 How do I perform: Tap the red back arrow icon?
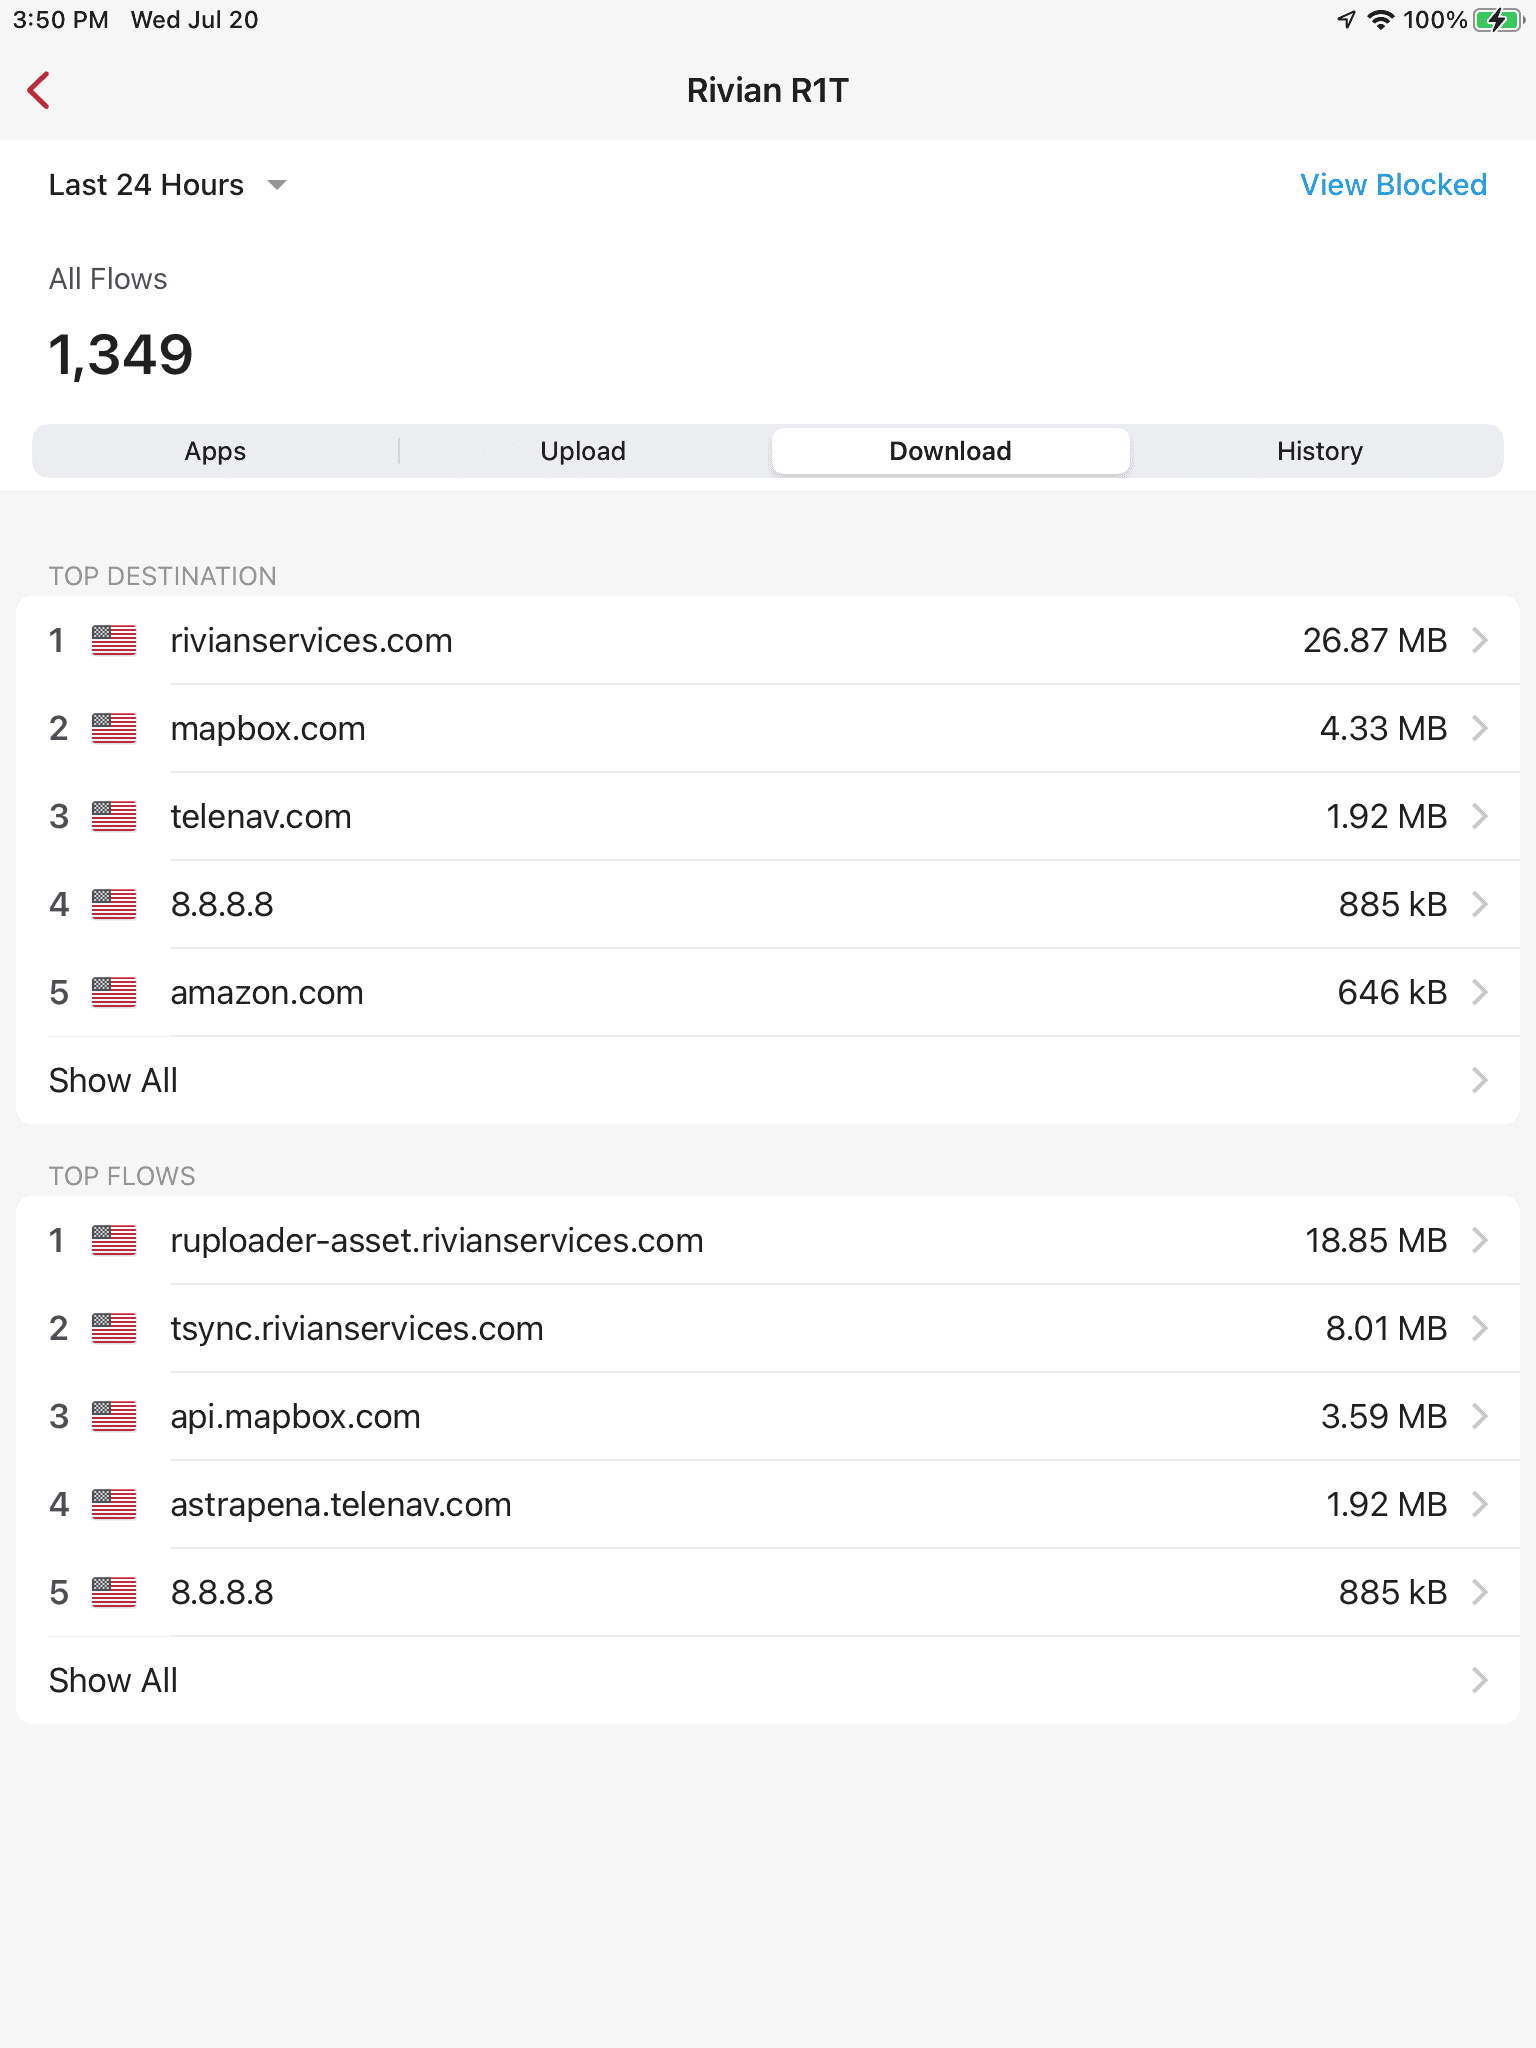coord(38,90)
